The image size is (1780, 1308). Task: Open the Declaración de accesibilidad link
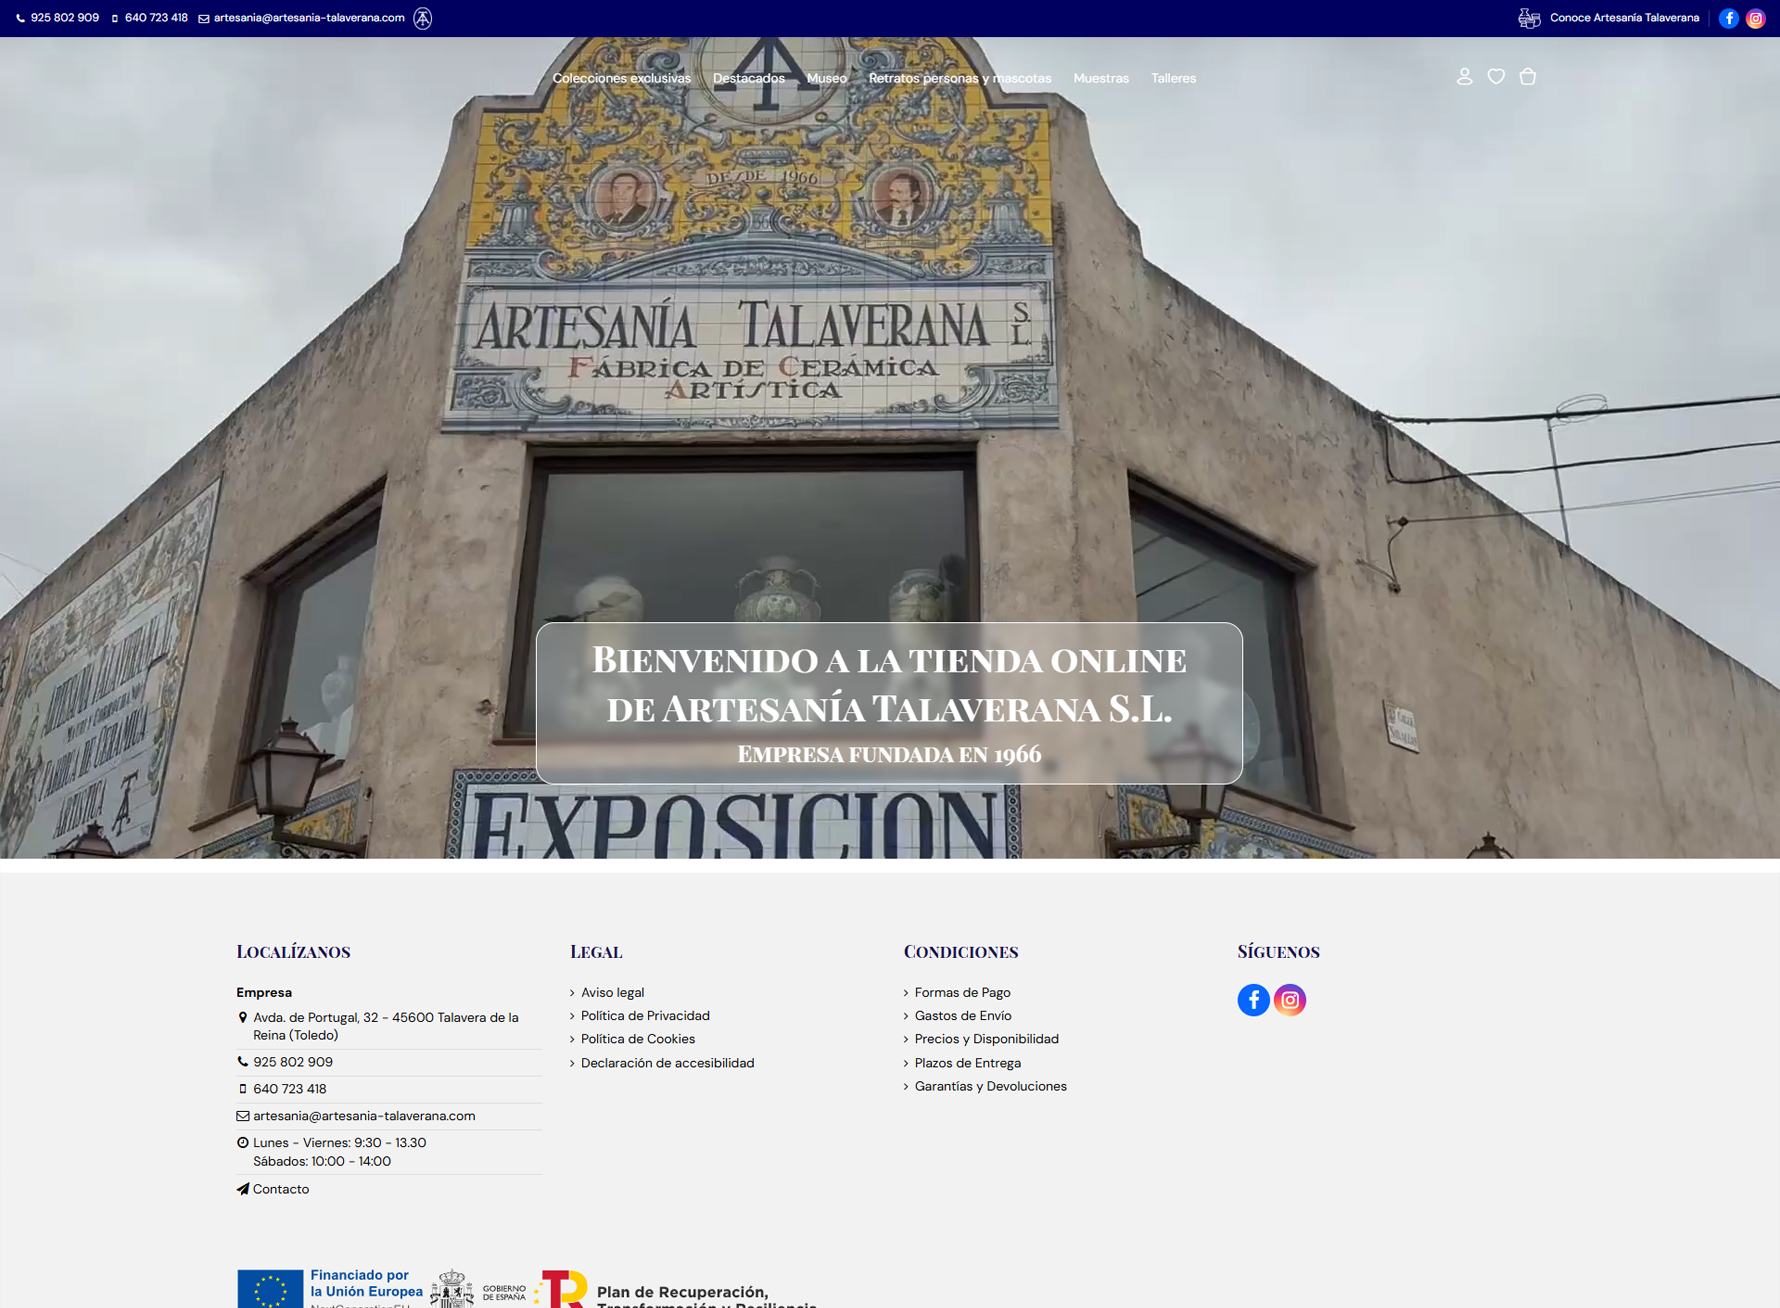(x=667, y=1063)
